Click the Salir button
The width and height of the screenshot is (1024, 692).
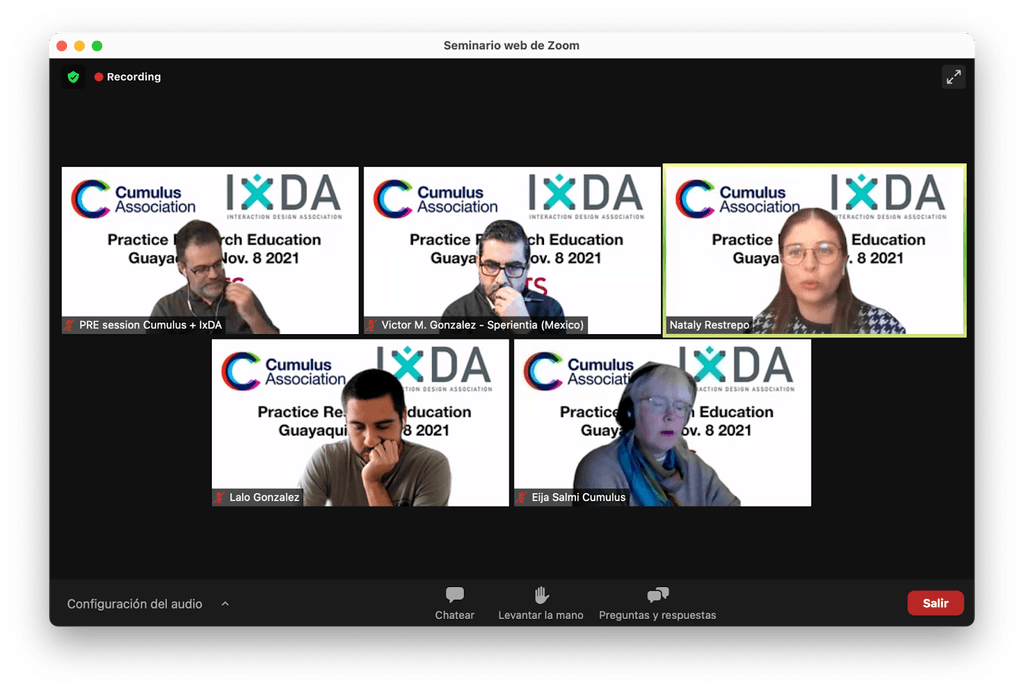[x=935, y=602]
